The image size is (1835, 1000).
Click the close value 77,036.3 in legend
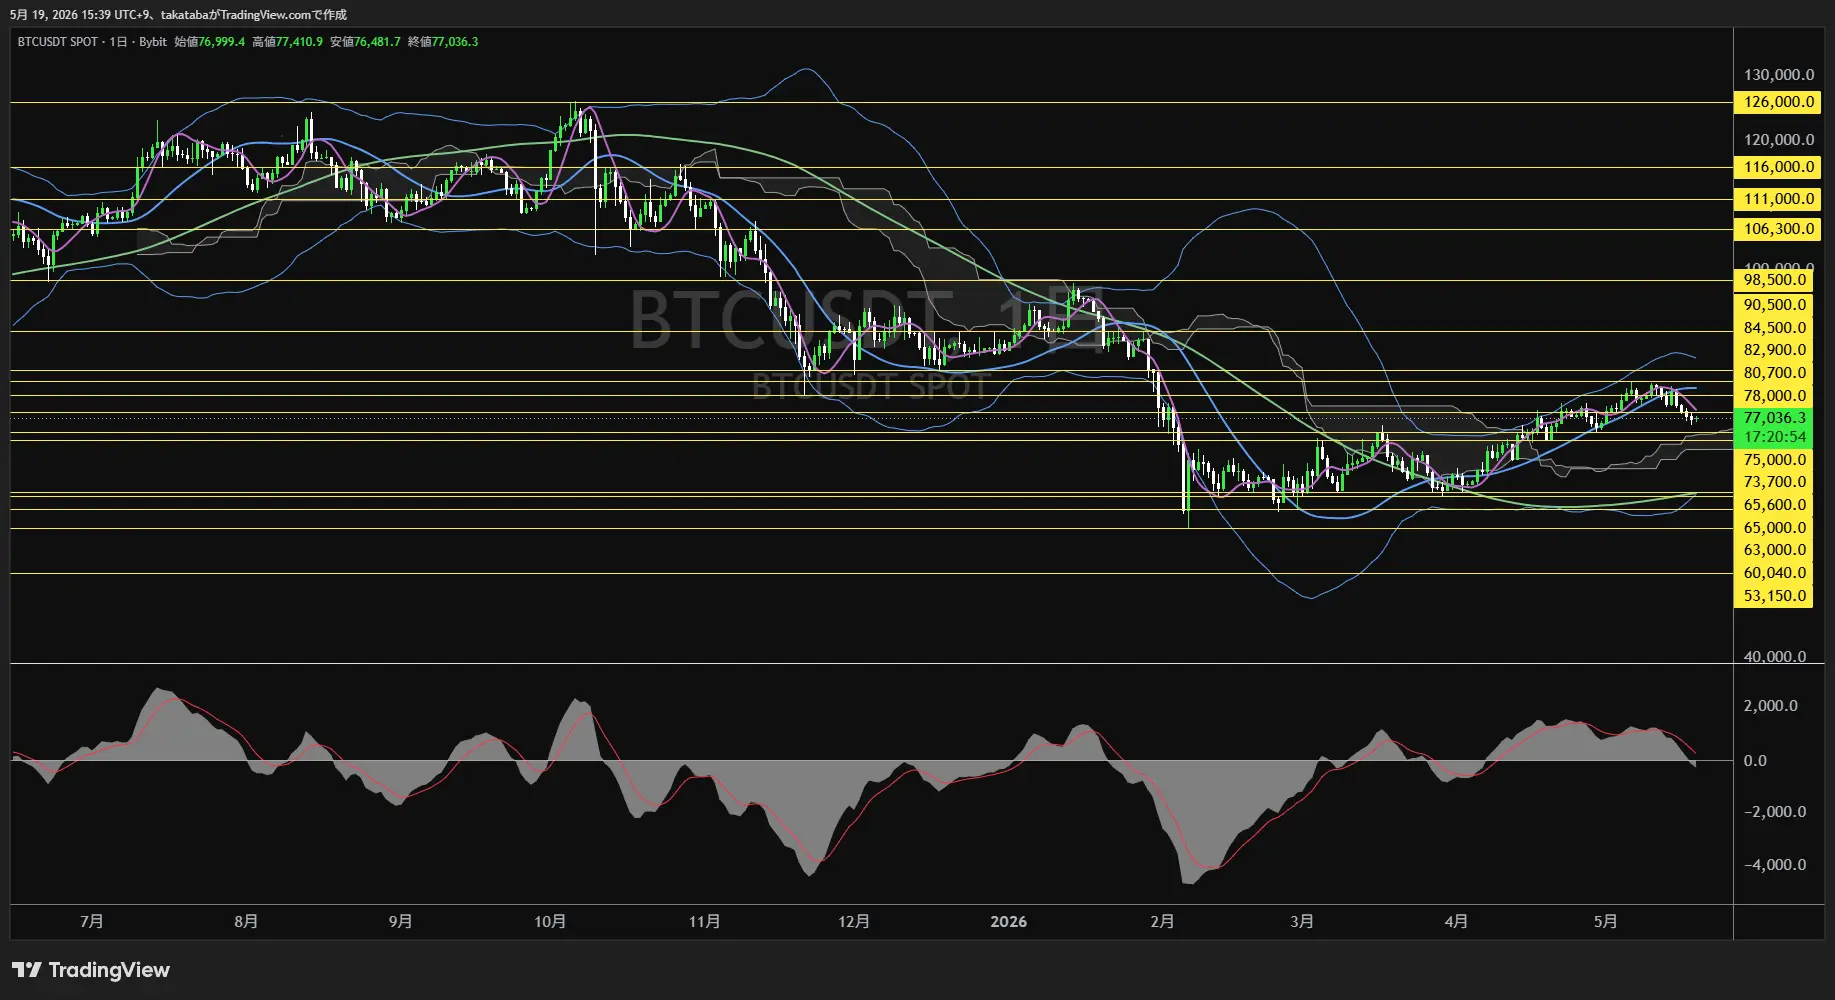(455, 42)
